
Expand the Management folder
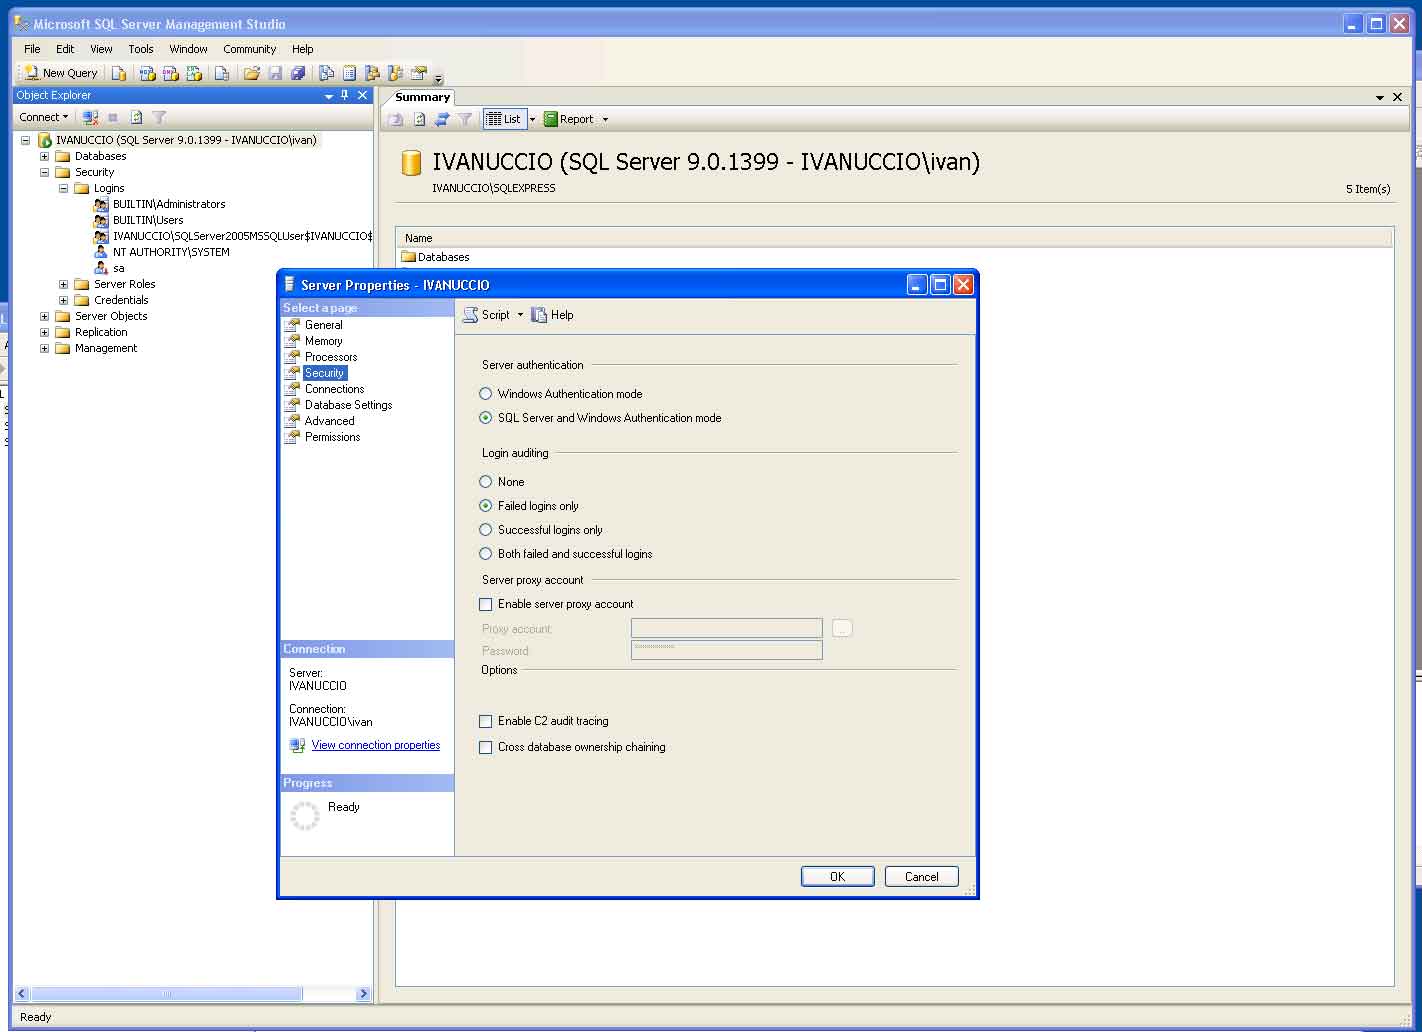coord(44,348)
